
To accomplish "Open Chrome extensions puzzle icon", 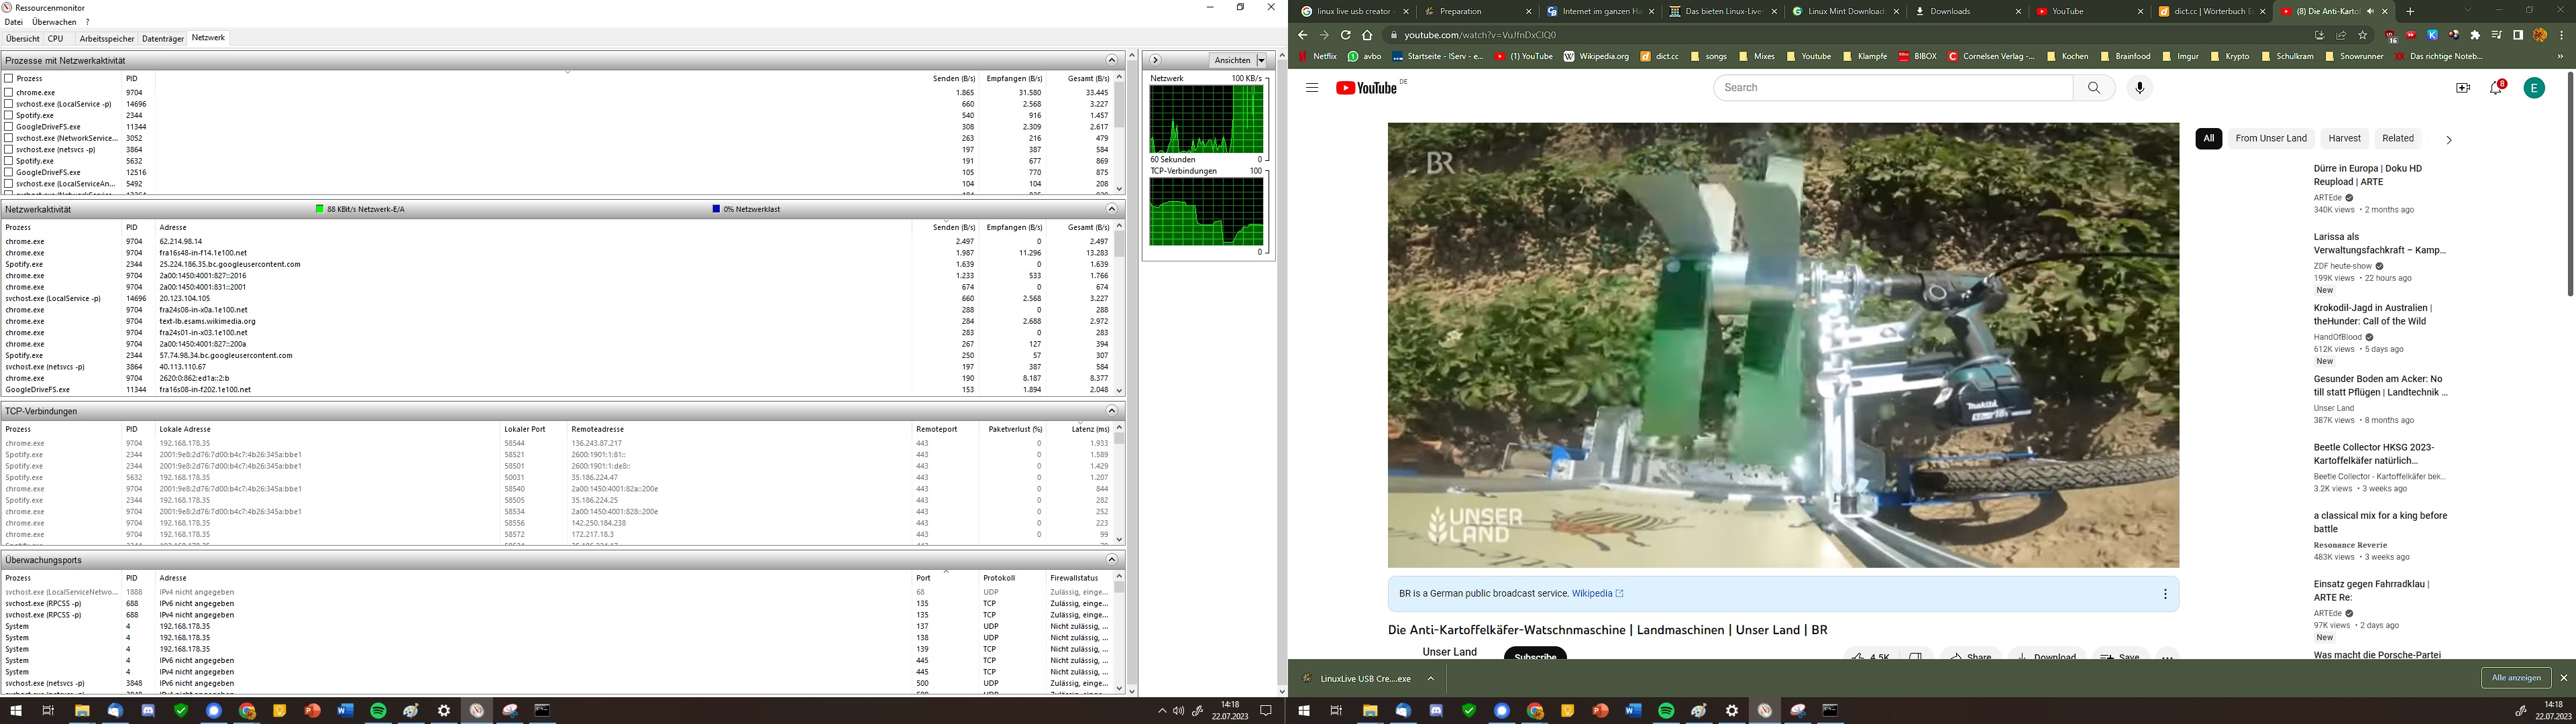I will point(2475,35).
